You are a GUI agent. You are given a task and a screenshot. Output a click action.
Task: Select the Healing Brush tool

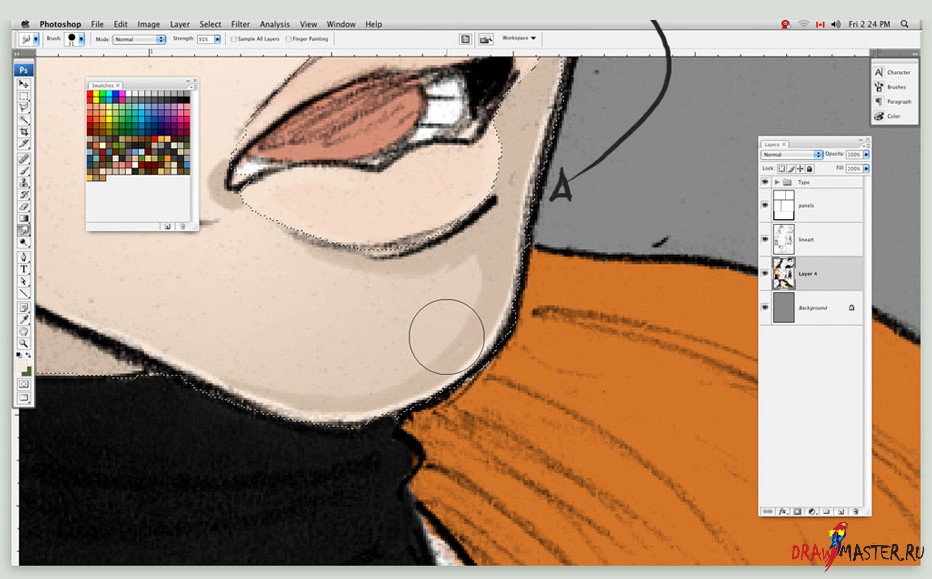pyautogui.click(x=24, y=159)
